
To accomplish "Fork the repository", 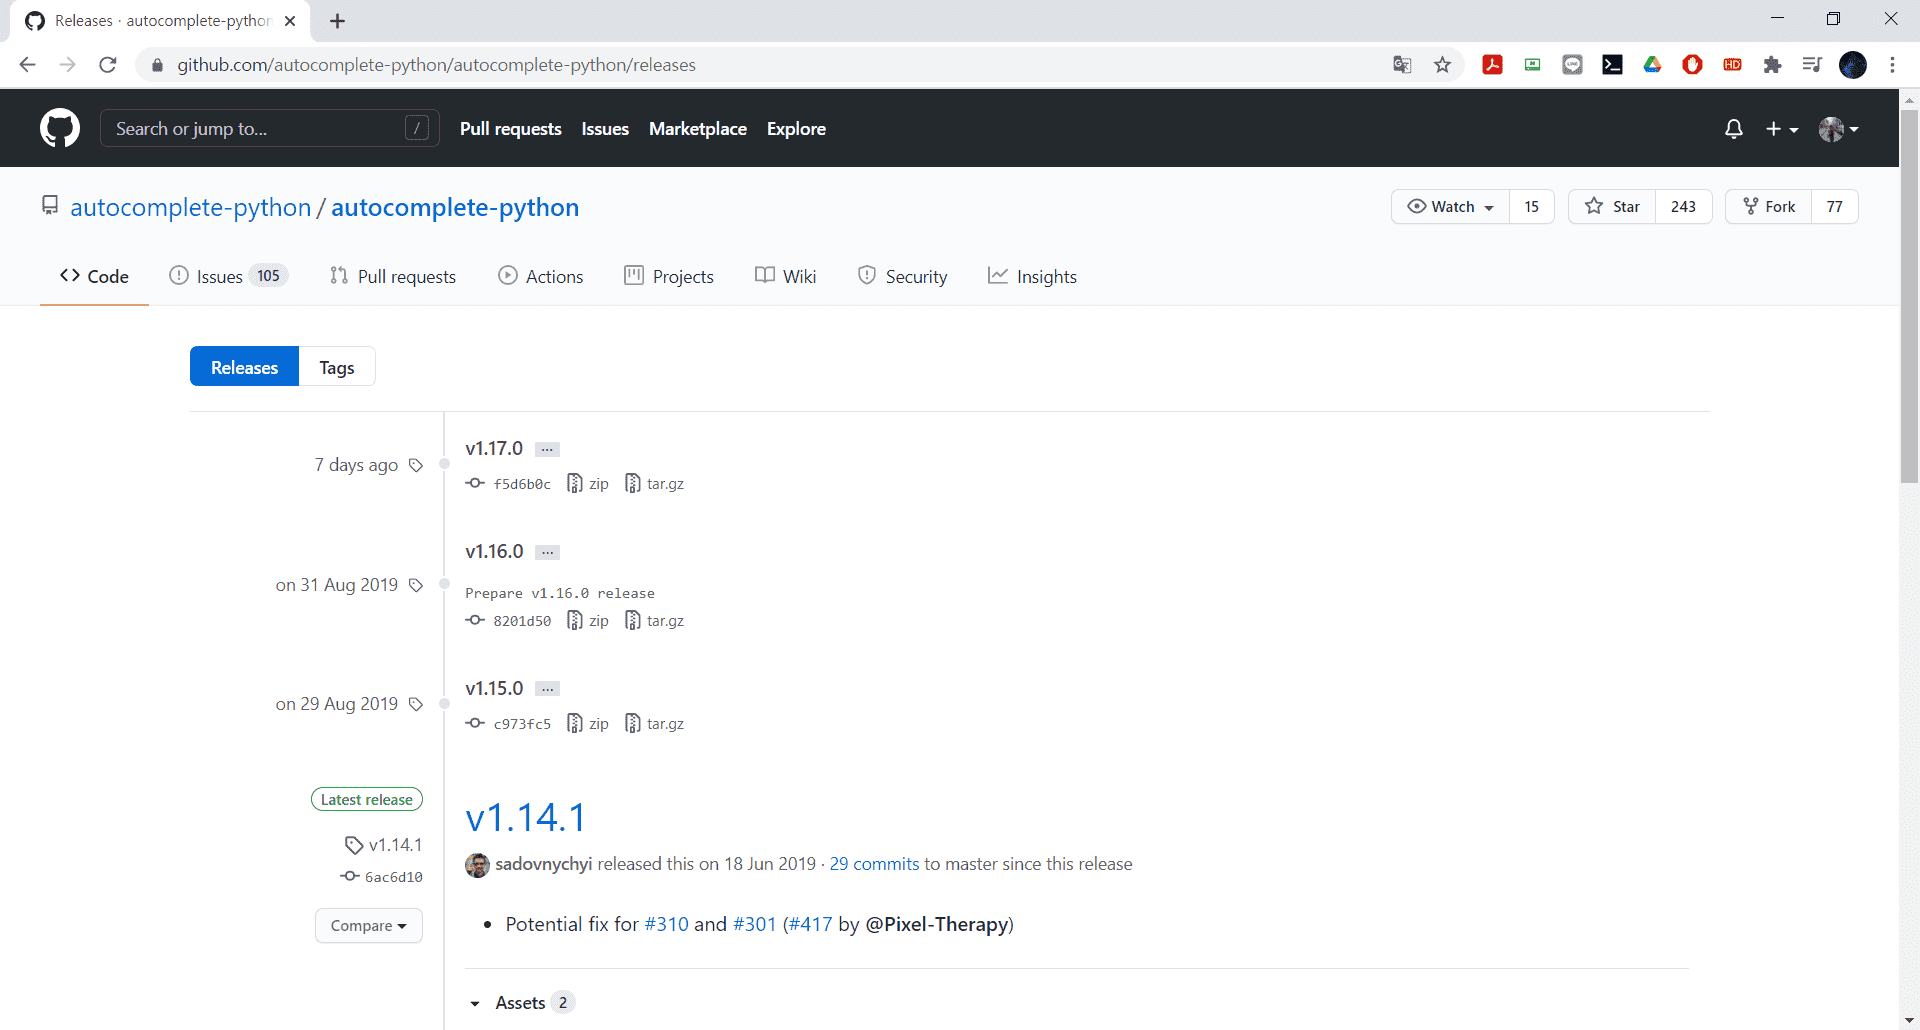I will point(1769,206).
